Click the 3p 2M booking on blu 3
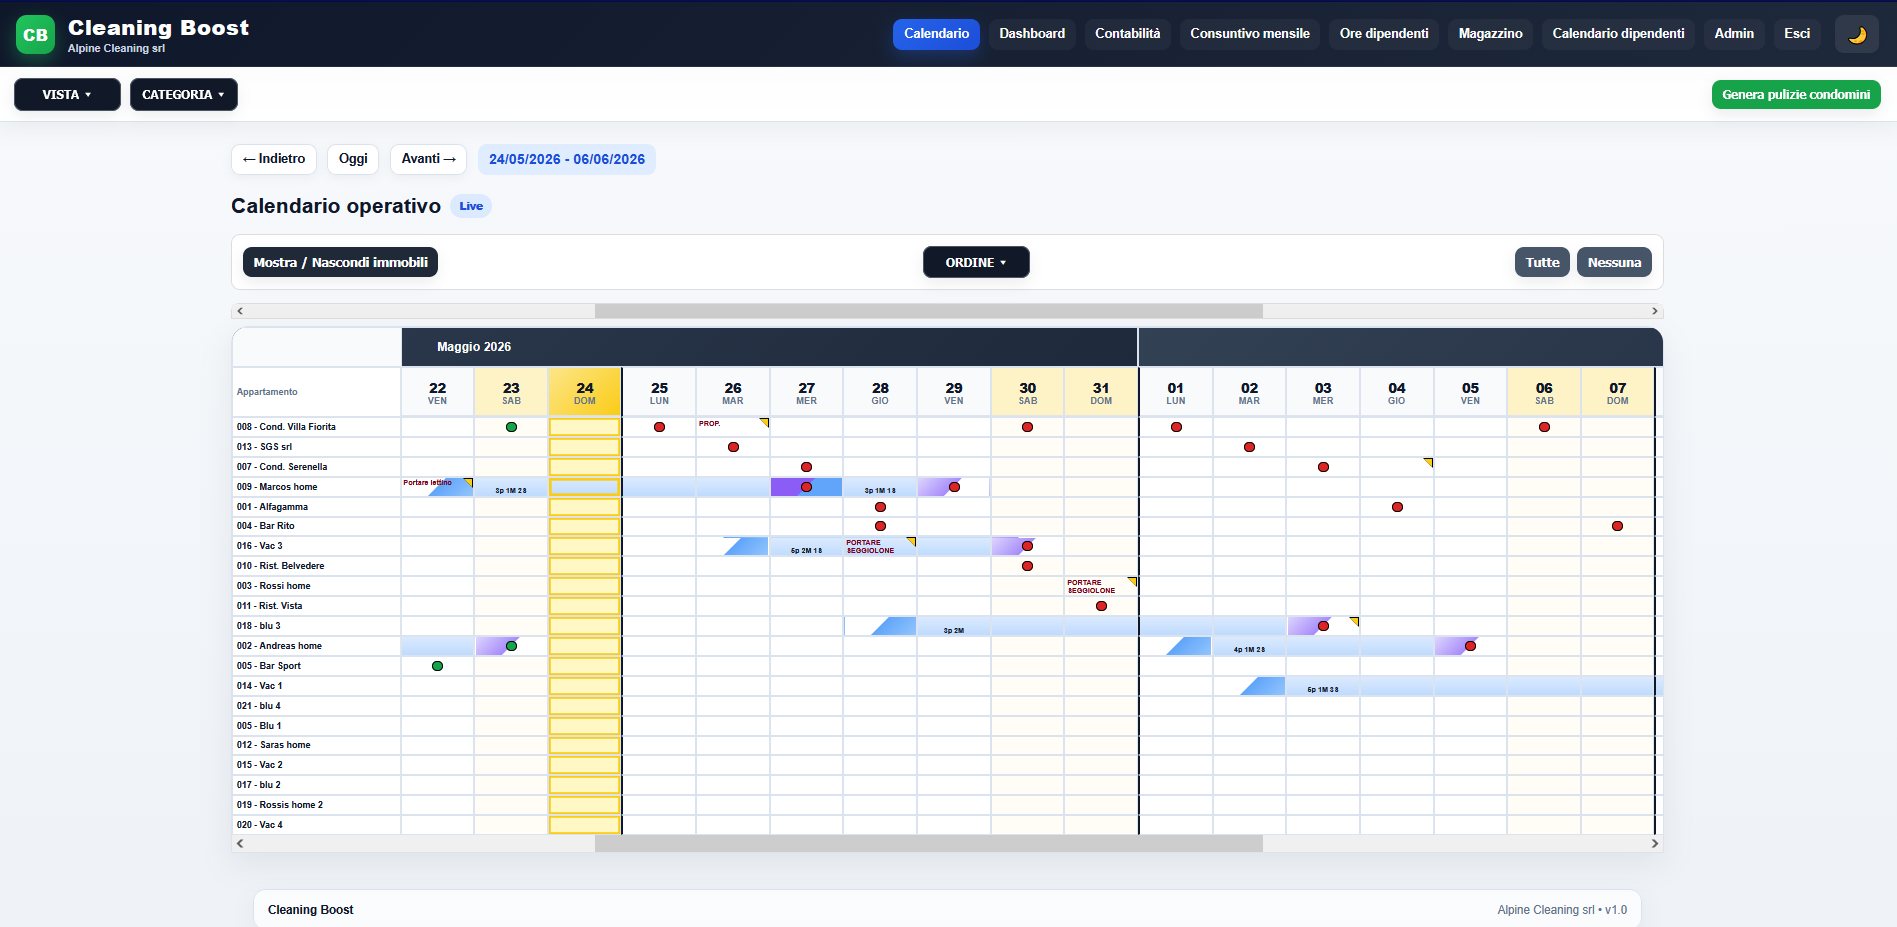 point(954,630)
